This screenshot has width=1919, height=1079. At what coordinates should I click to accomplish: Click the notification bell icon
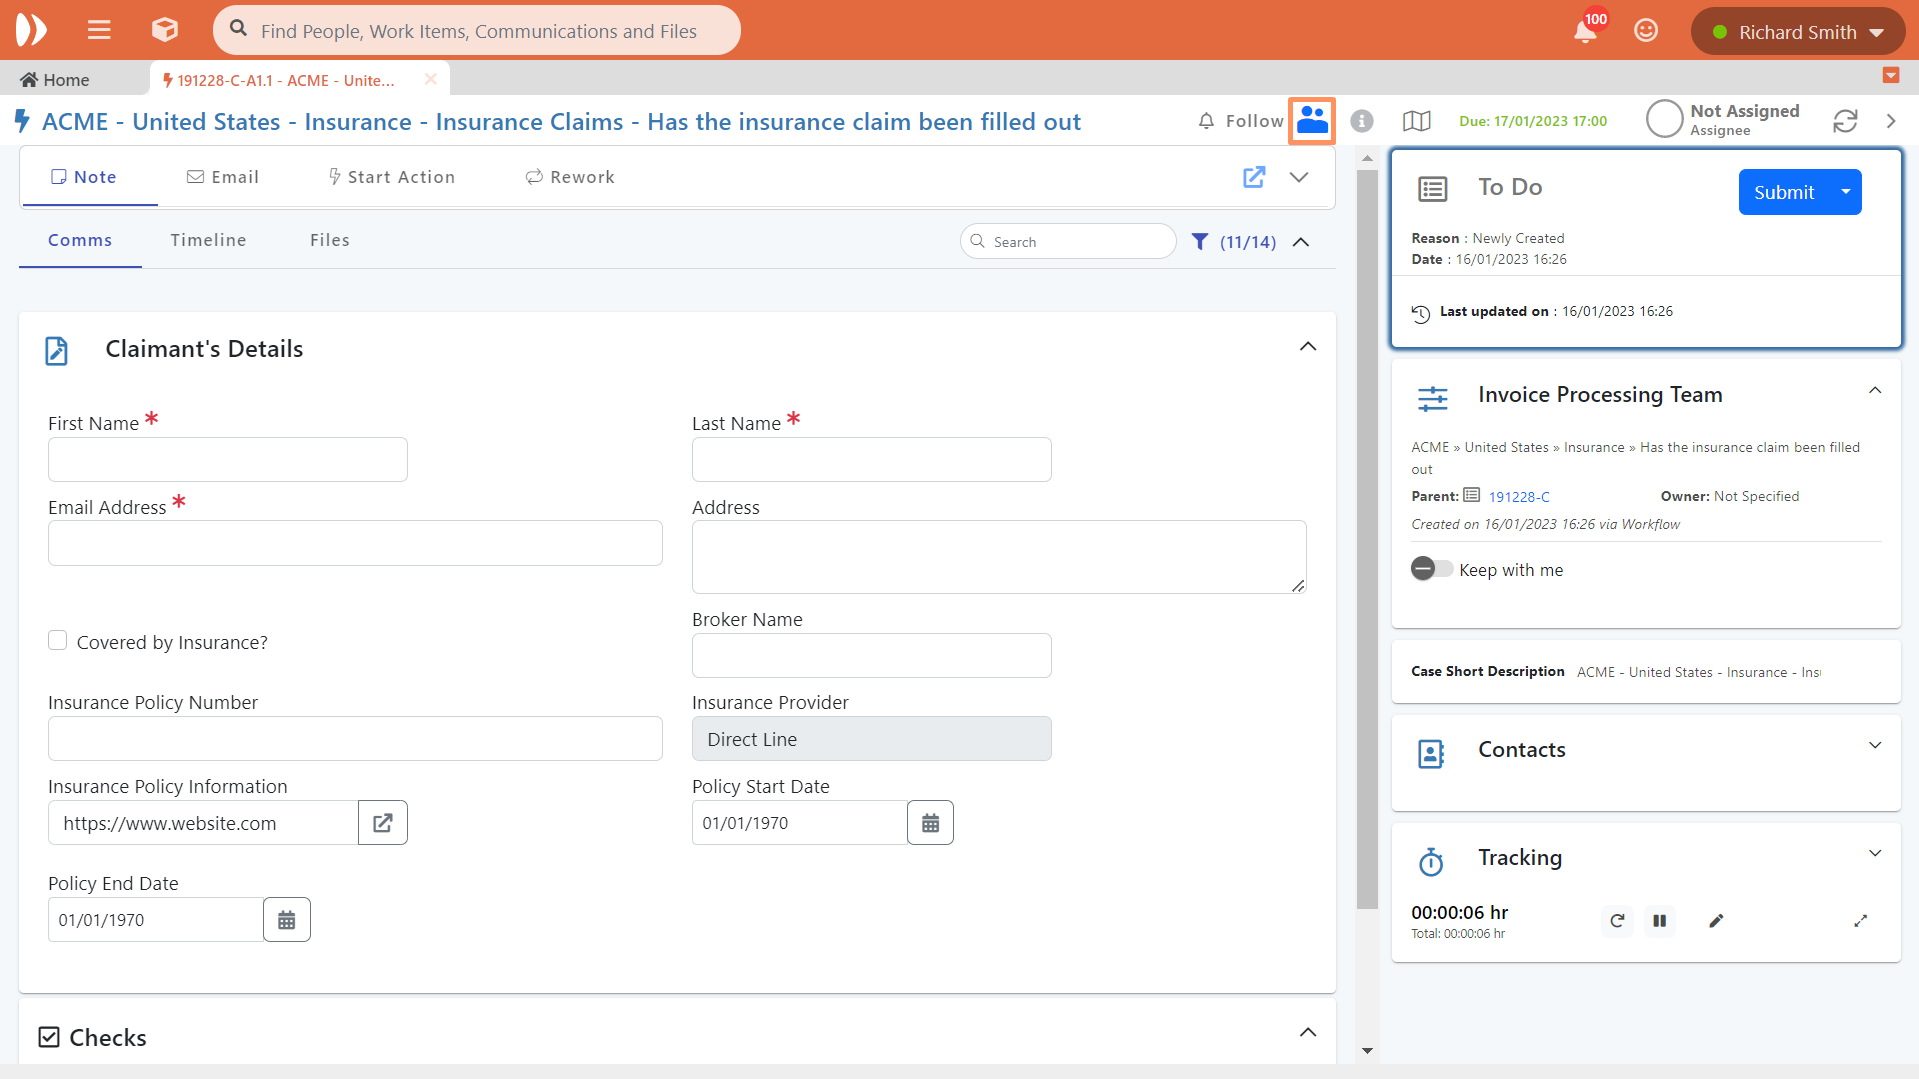[x=1584, y=32]
